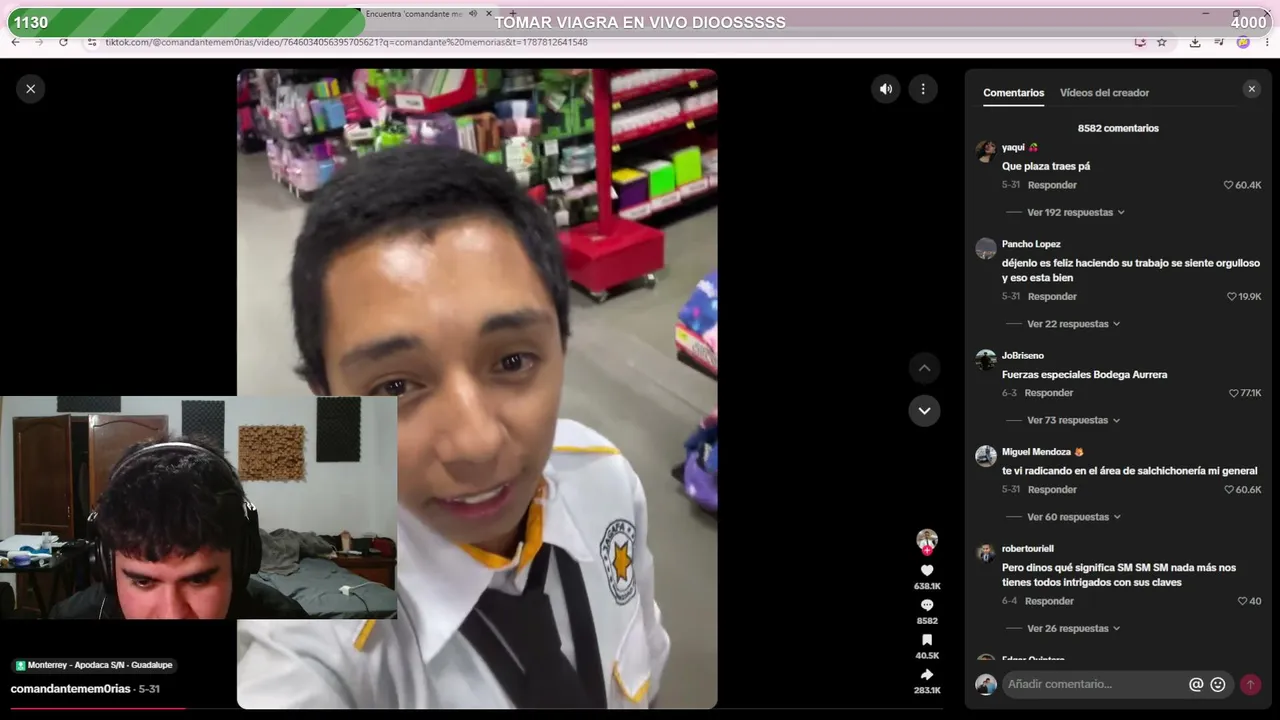Screen dimensions: 1280x720
Task: Expand Ver 22 respuestas
Action: (x=1073, y=325)
